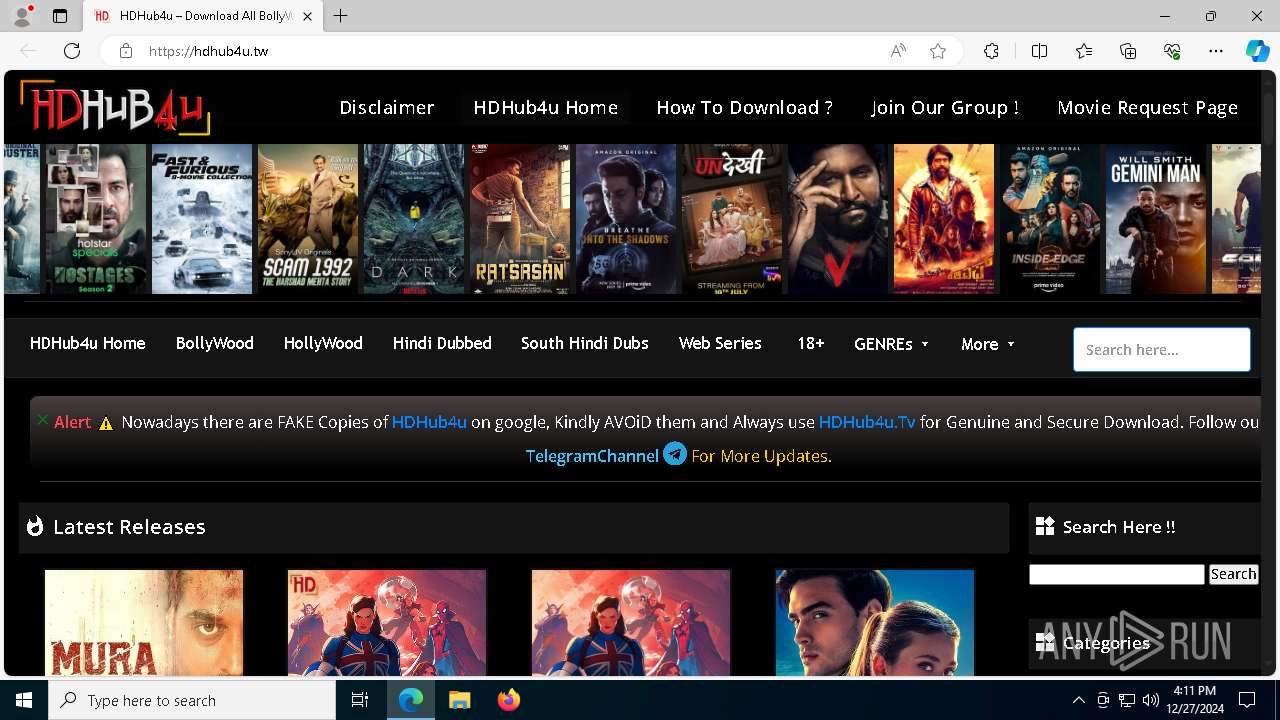View site information lock icon
The width and height of the screenshot is (1280, 720).
[x=125, y=51]
